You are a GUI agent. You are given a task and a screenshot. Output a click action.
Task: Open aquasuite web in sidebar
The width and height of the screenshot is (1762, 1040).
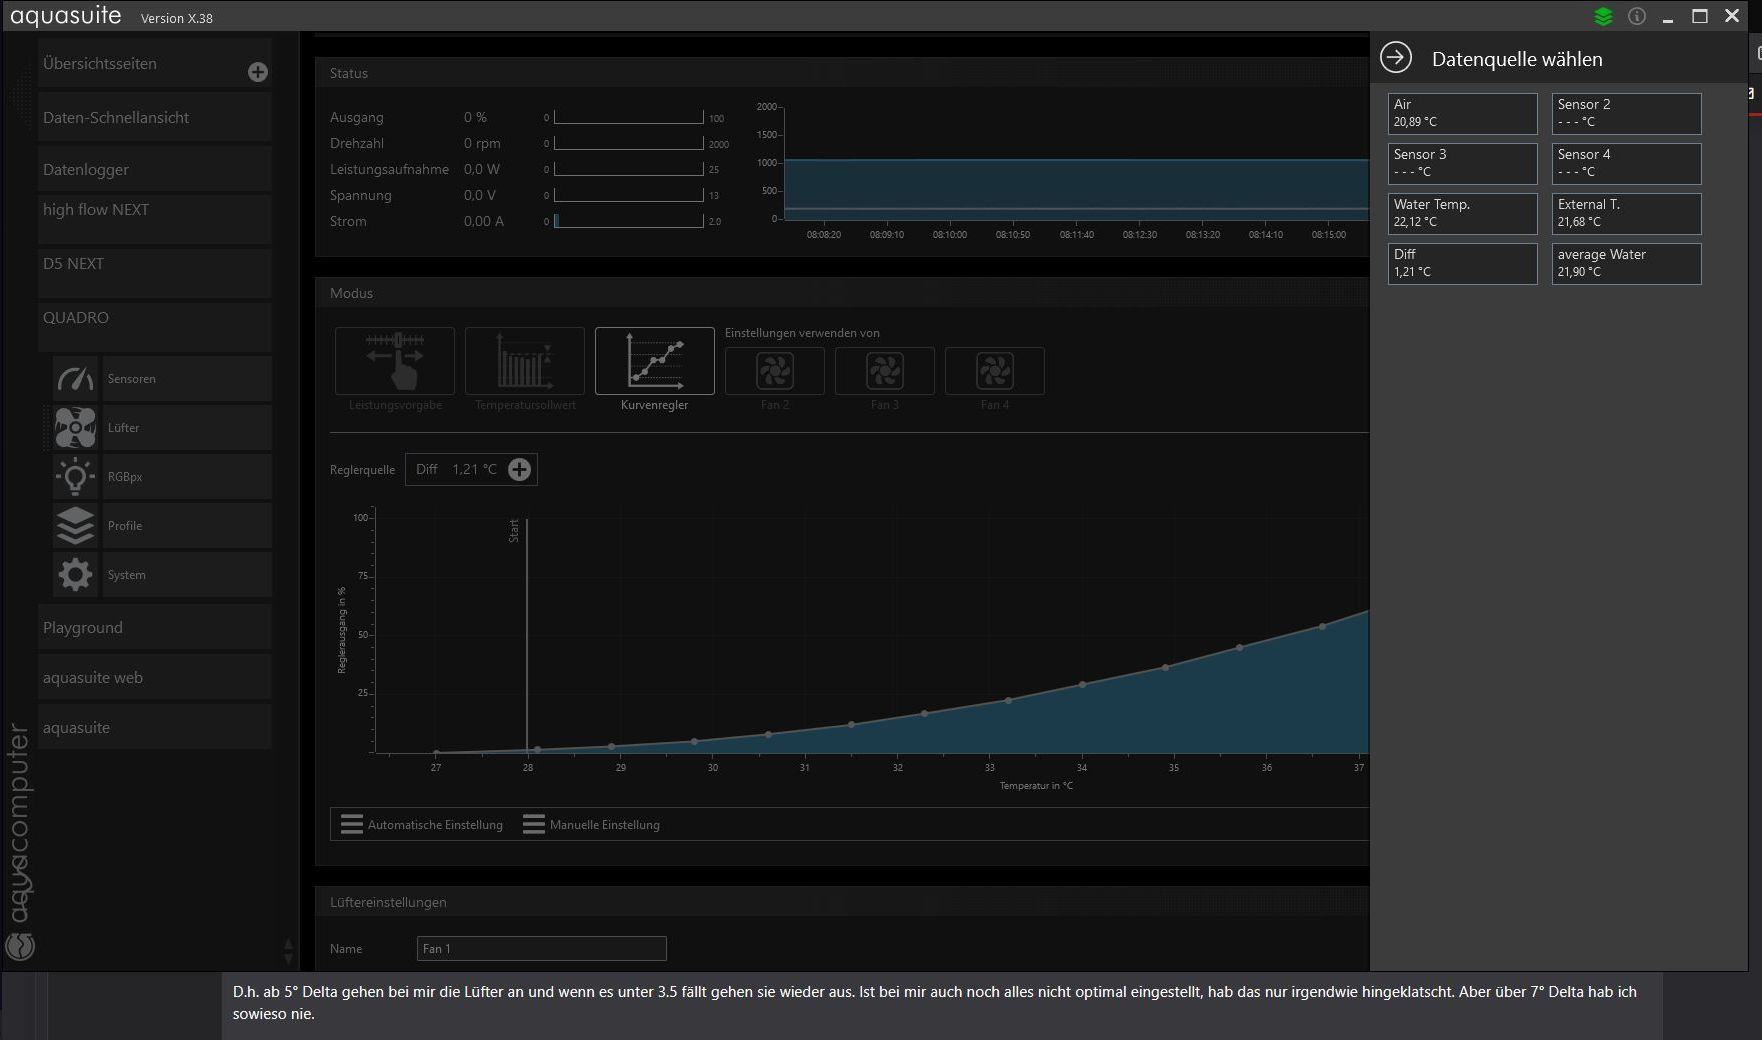click(154, 677)
